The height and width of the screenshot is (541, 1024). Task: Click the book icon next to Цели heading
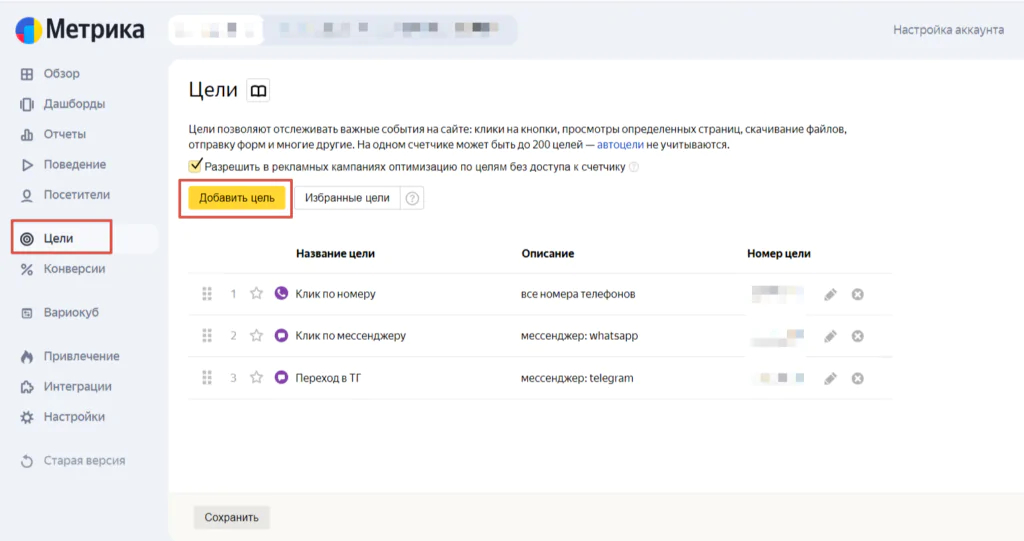[259, 91]
